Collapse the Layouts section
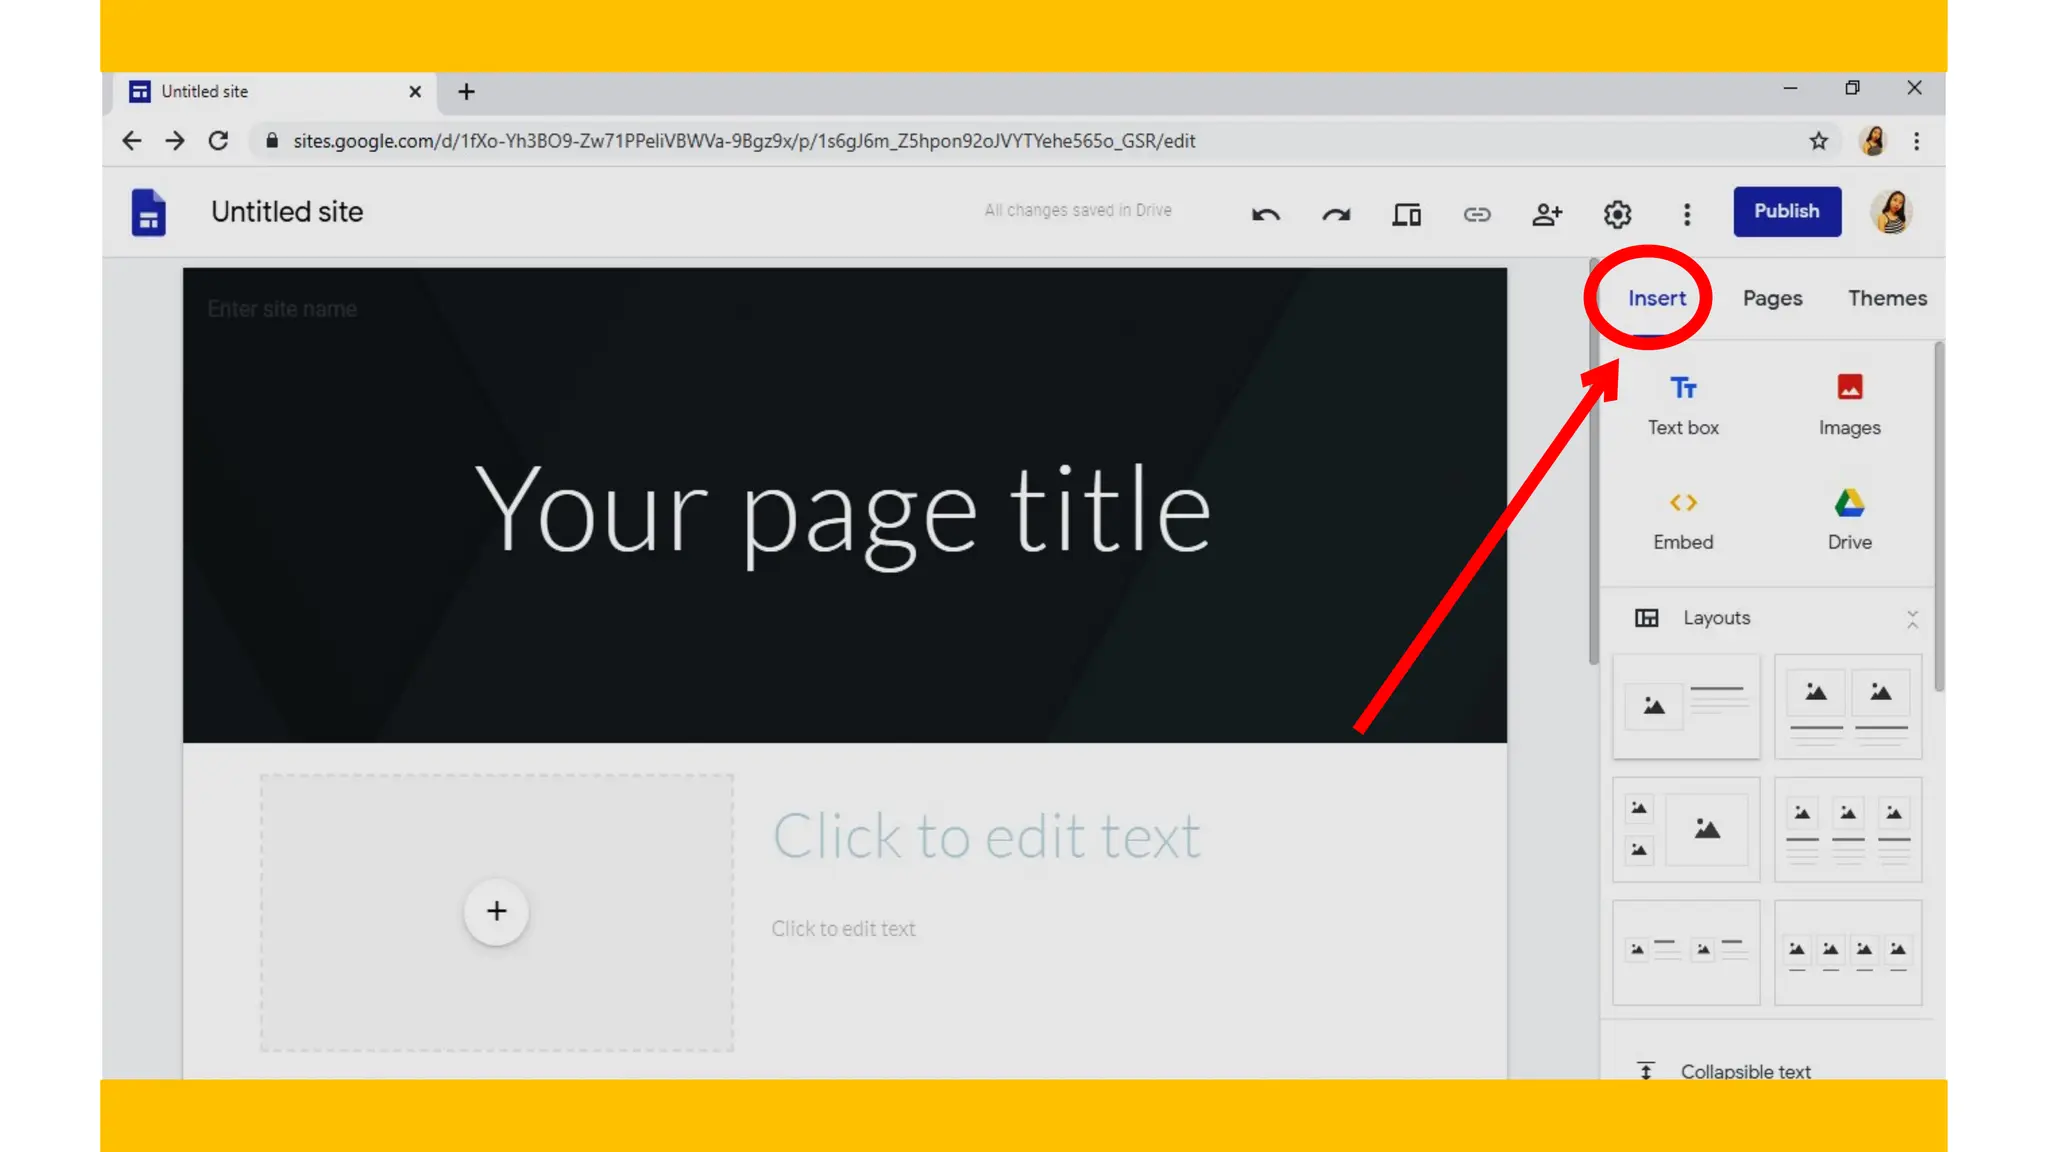The width and height of the screenshot is (2048, 1152). point(1911,619)
